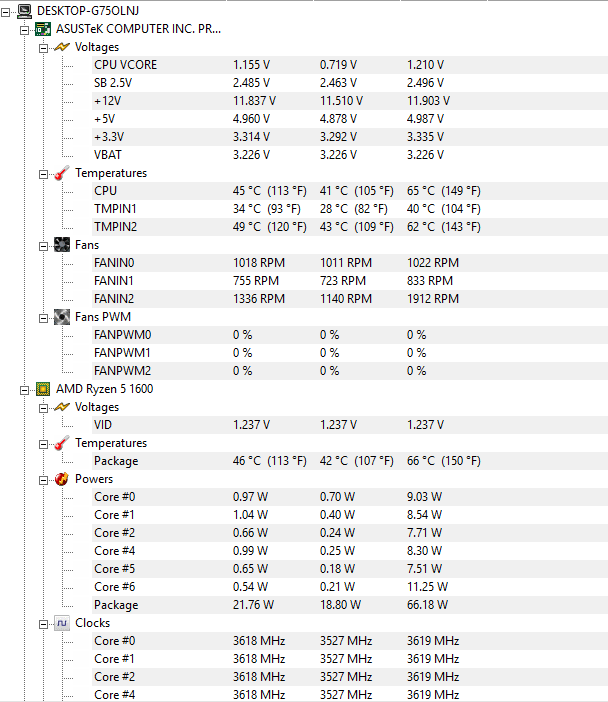This screenshot has width=608, height=702.
Task: Click the Fans icon under the motherboard
Action: 62,245
